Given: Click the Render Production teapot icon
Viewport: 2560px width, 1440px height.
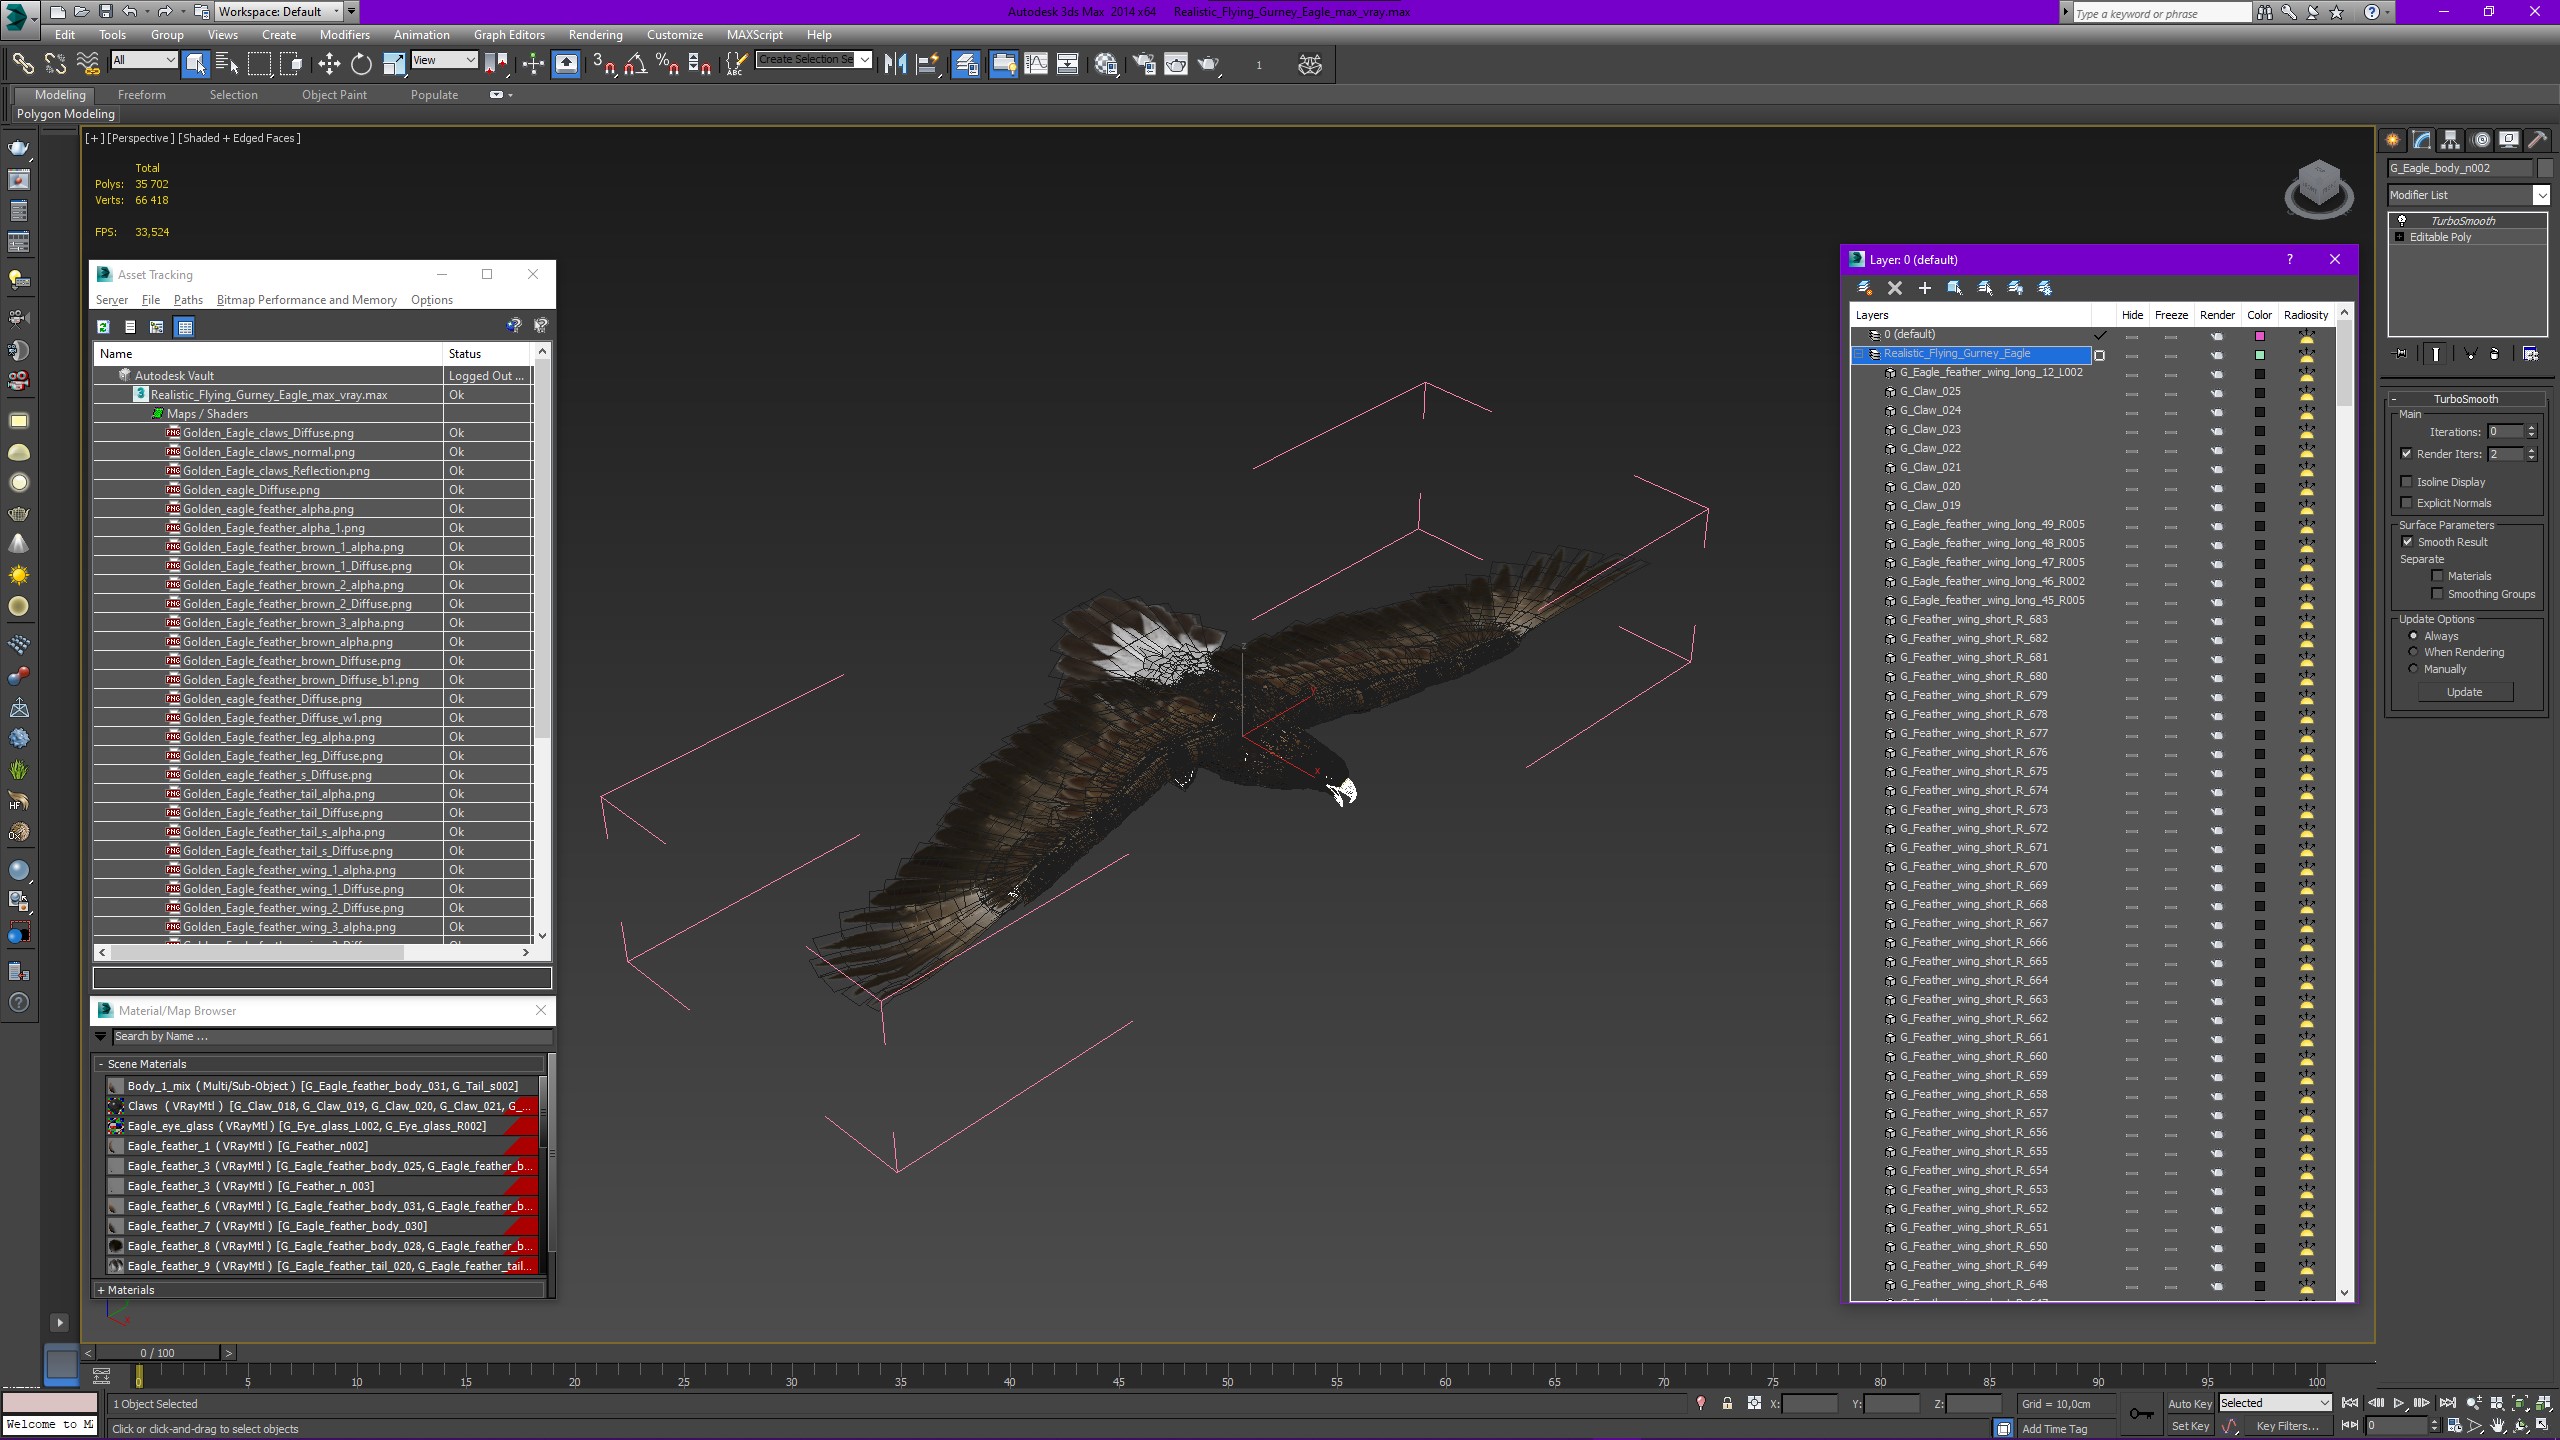Looking at the screenshot, I should (1209, 64).
